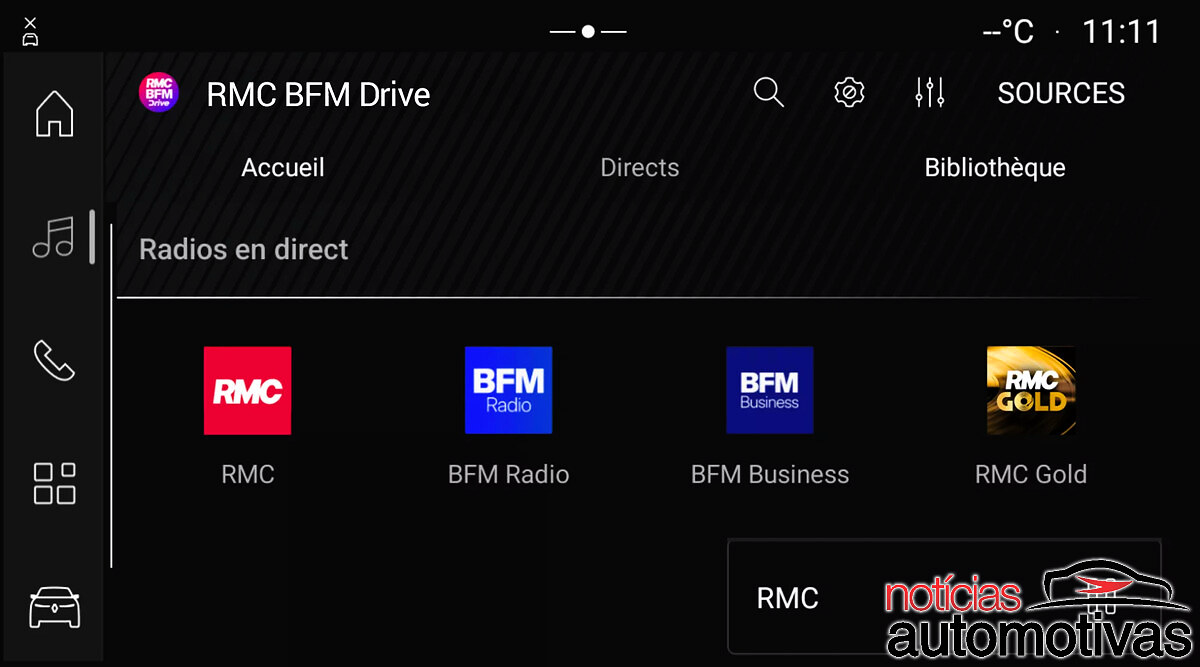This screenshot has width=1200, height=667.
Task: Select the Media/Music sidebar icon
Action: tap(52, 238)
